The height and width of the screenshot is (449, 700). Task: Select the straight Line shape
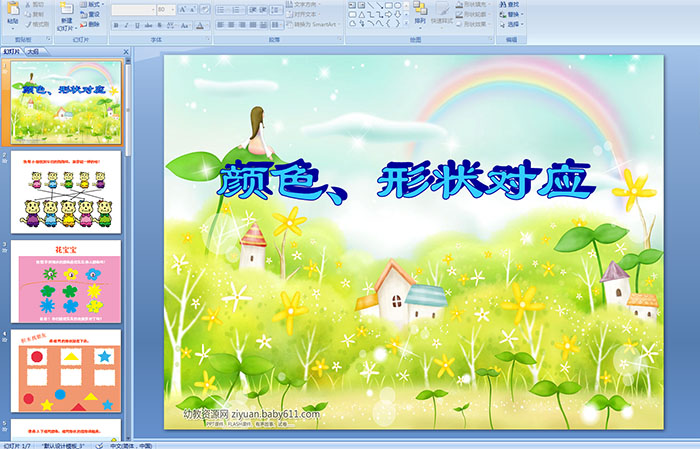click(371, 5)
